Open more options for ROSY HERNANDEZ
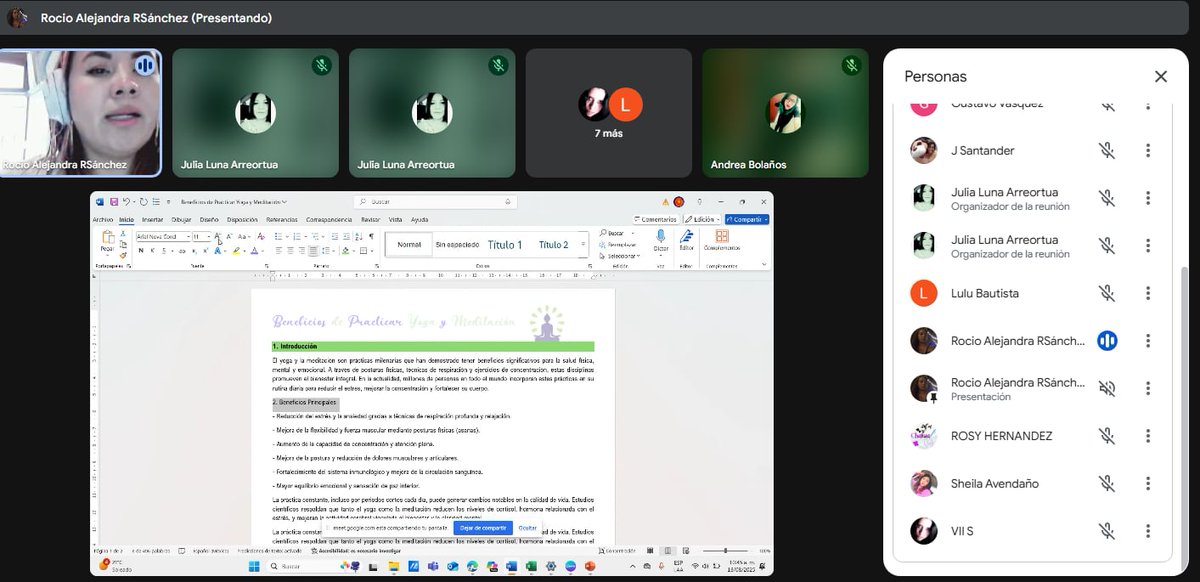Viewport: 1200px width, 582px height. tap(1148, 436)
